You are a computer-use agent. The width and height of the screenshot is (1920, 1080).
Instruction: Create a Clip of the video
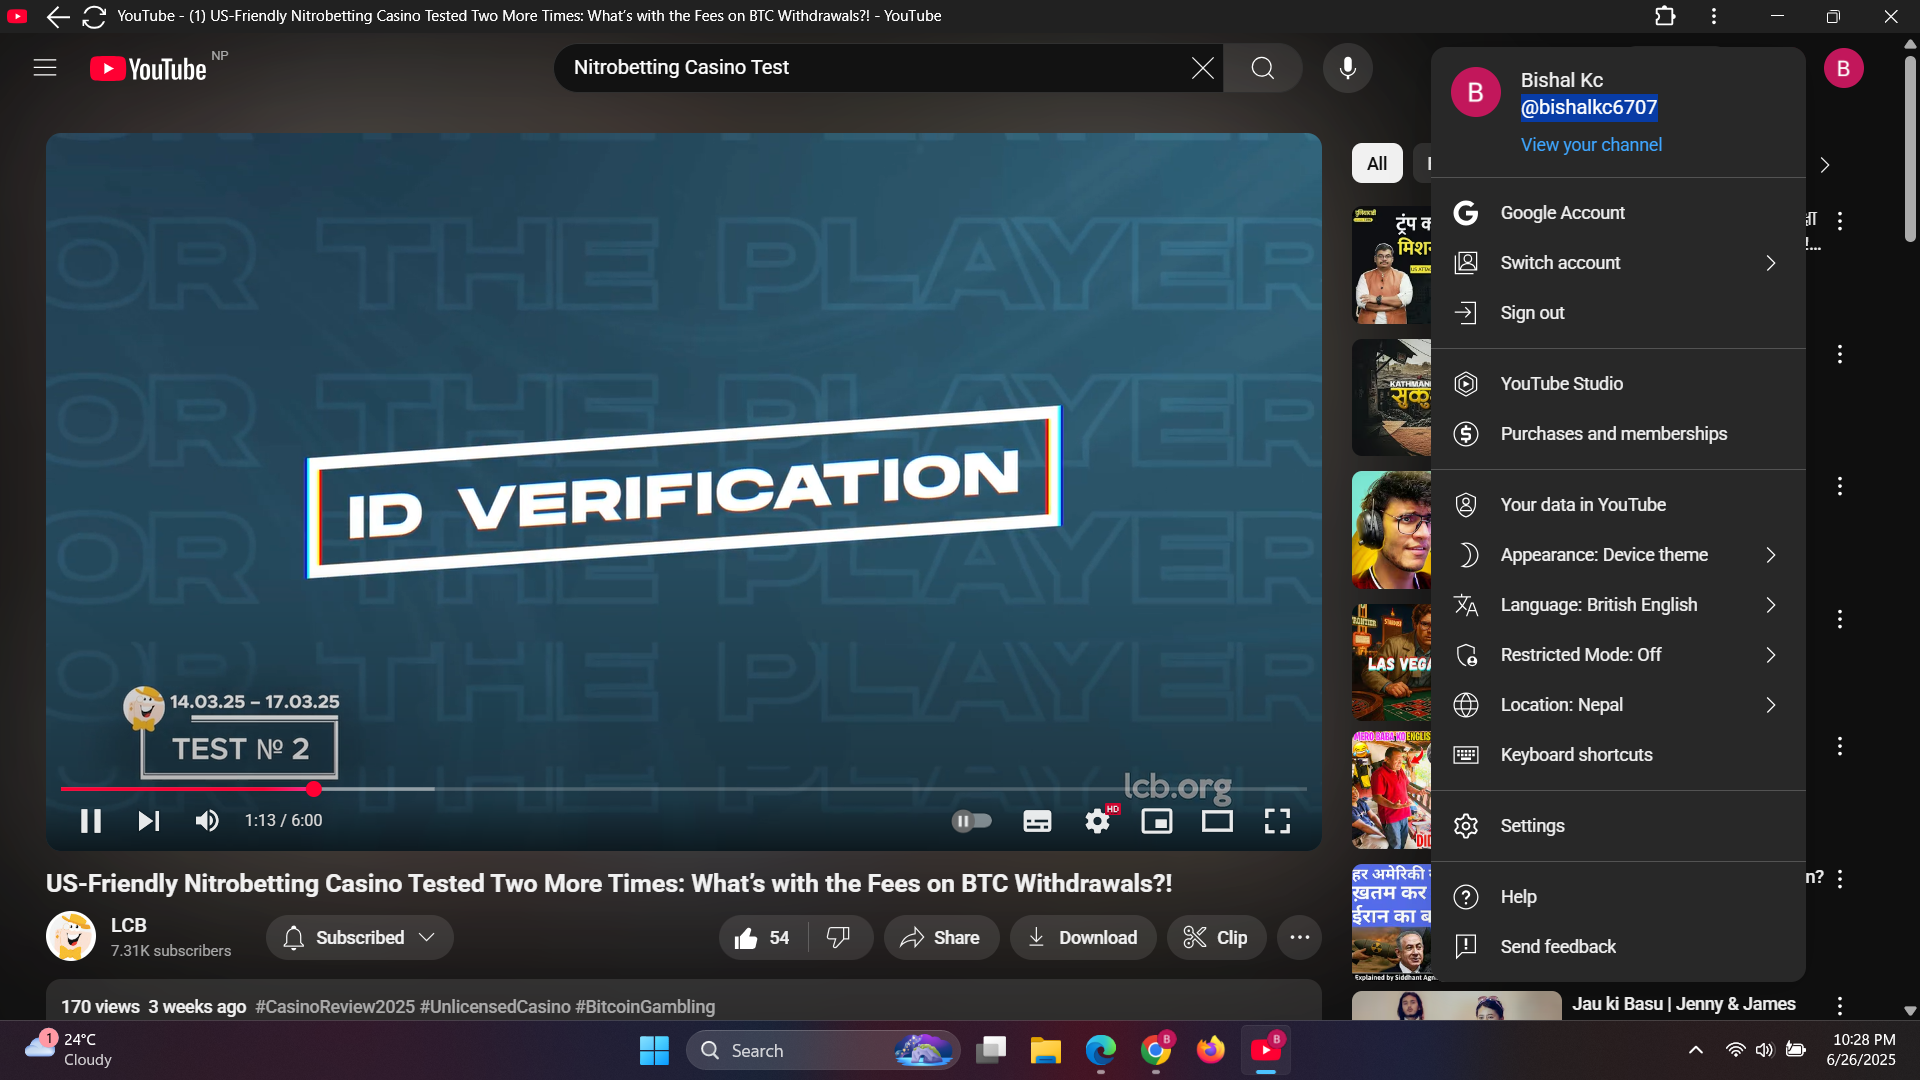pyautogui.click(x=1216, y=938)
